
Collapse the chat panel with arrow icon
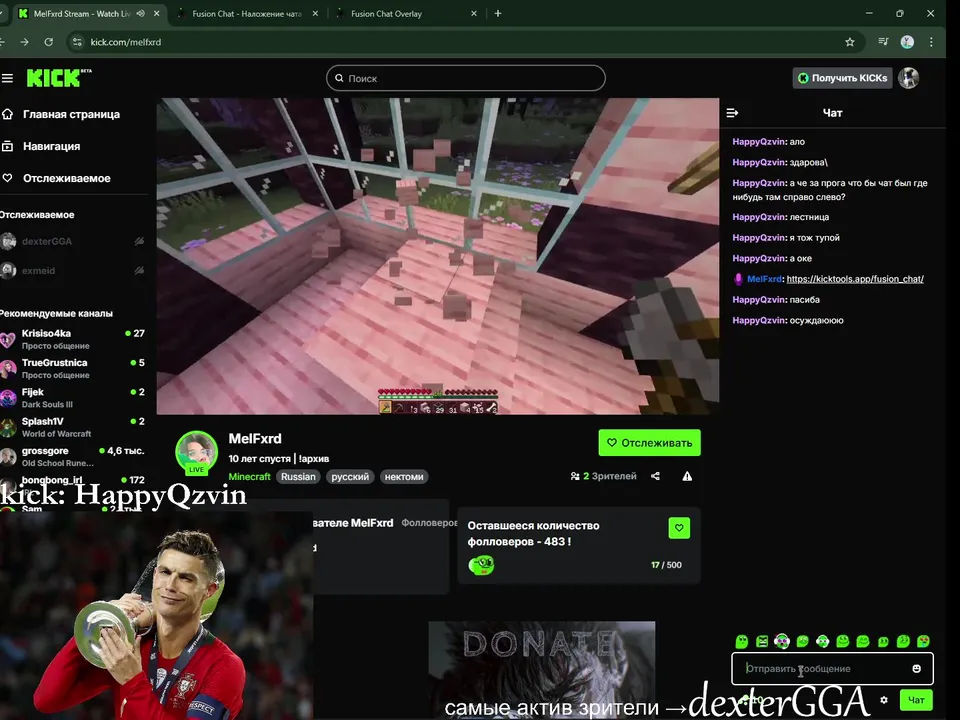click(x=732, y=113)
